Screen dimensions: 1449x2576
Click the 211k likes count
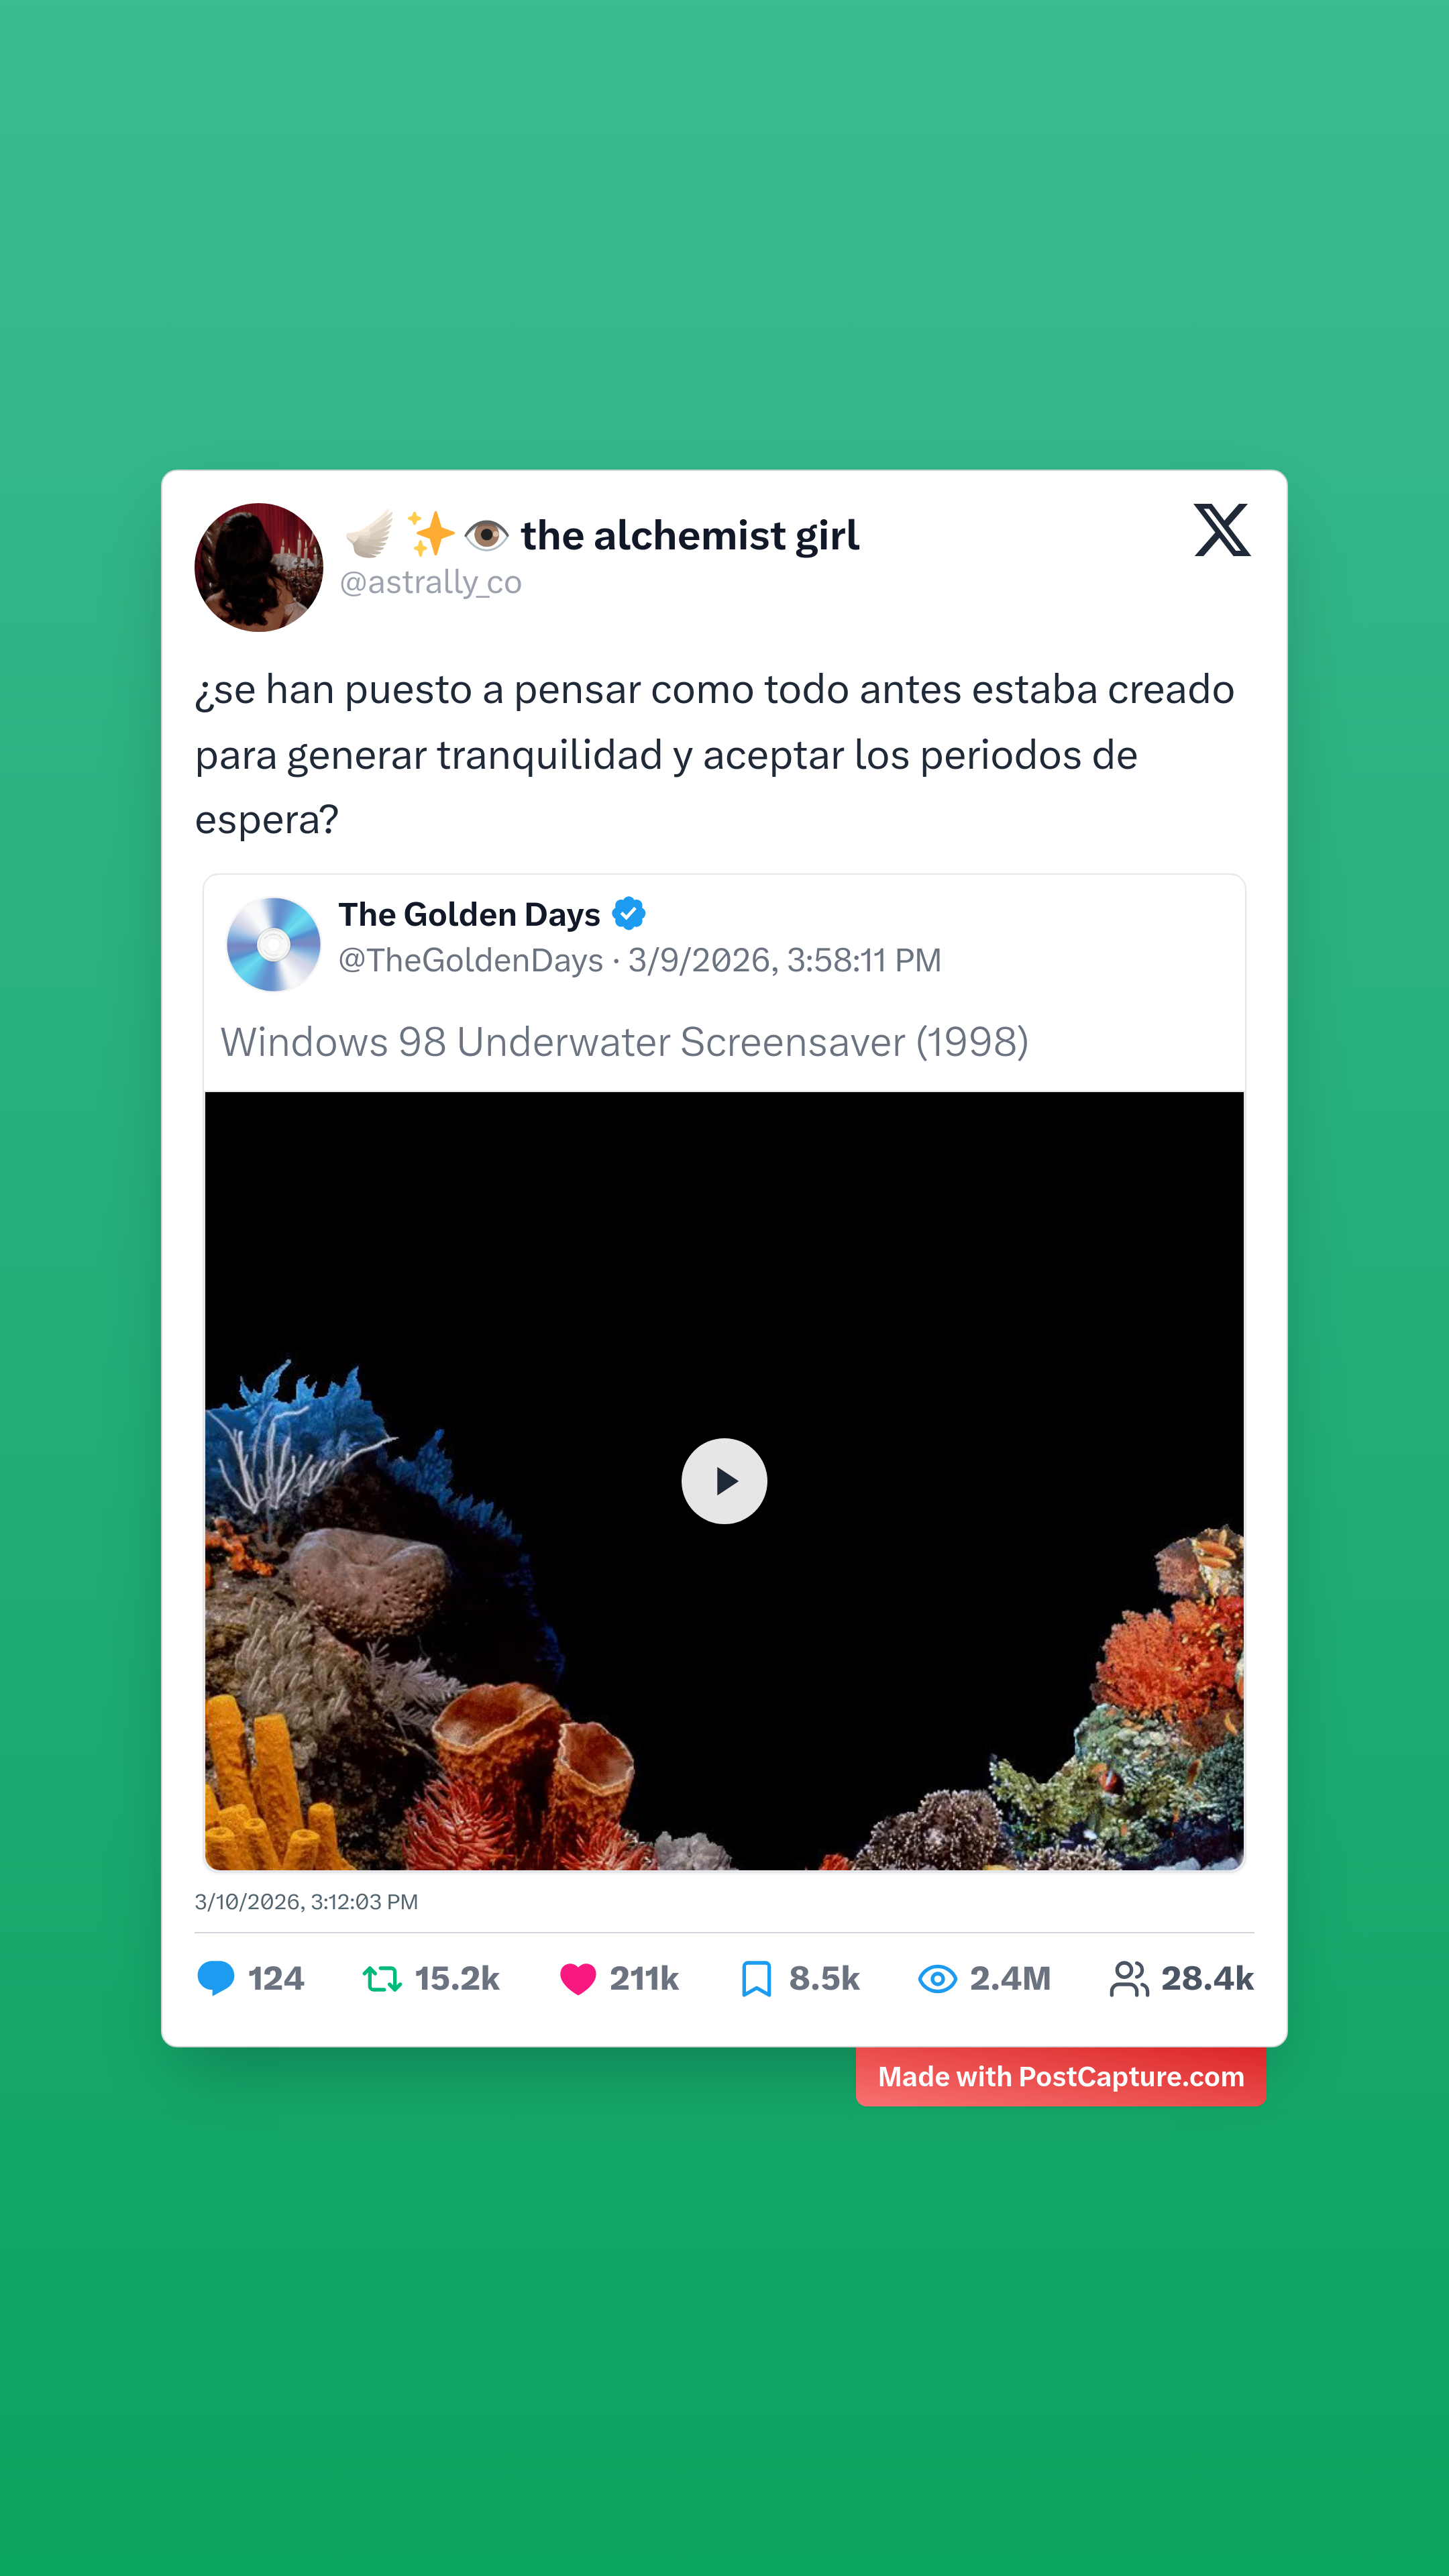pos(644,1978)
